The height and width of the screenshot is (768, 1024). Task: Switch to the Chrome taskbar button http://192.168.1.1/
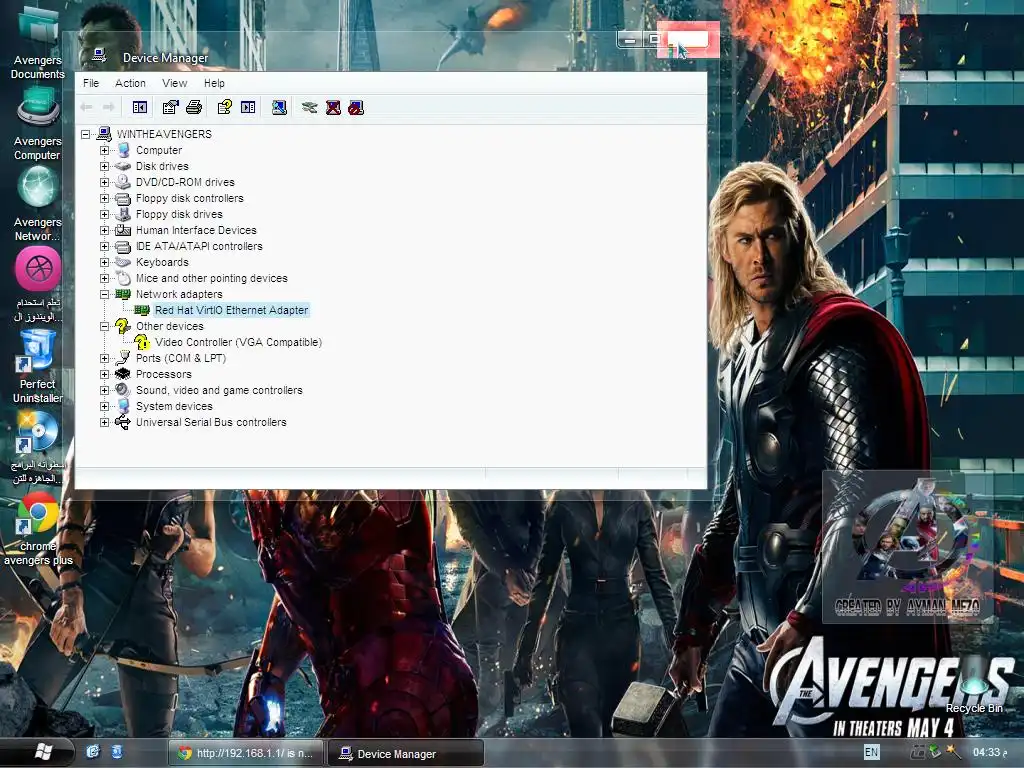tap(246, 753)
